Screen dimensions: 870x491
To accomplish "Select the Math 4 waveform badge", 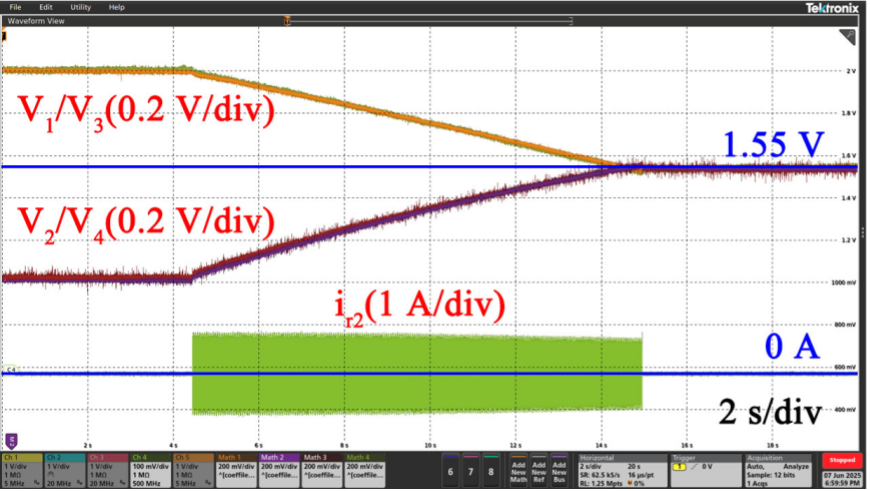I will [x=367, y=469].
